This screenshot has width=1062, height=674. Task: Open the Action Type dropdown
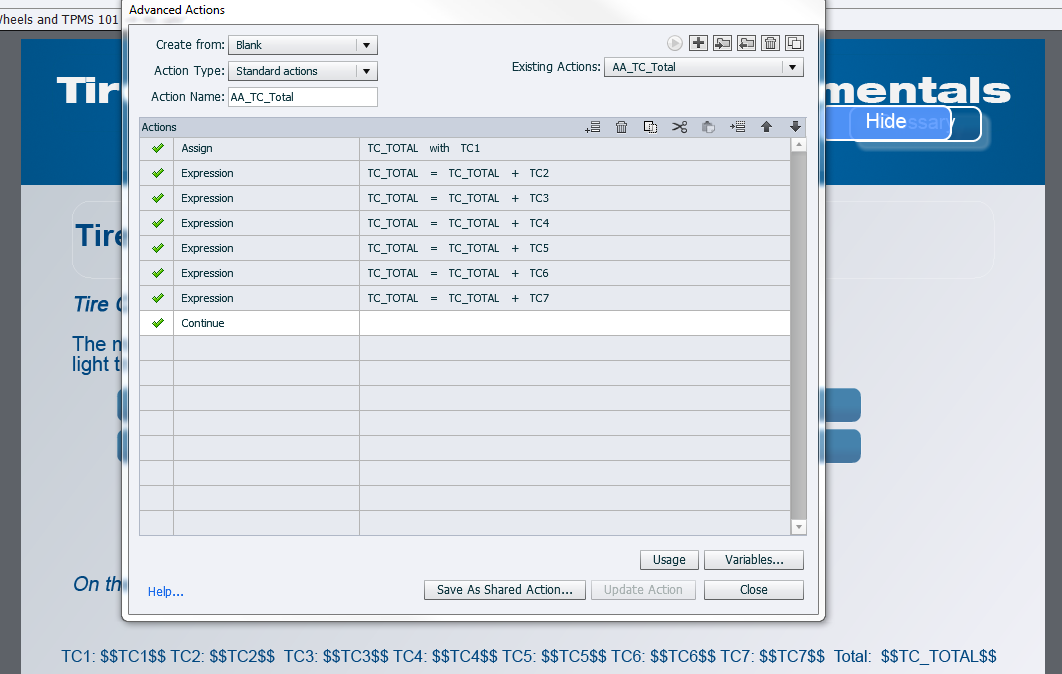click(x=302, y=71)
